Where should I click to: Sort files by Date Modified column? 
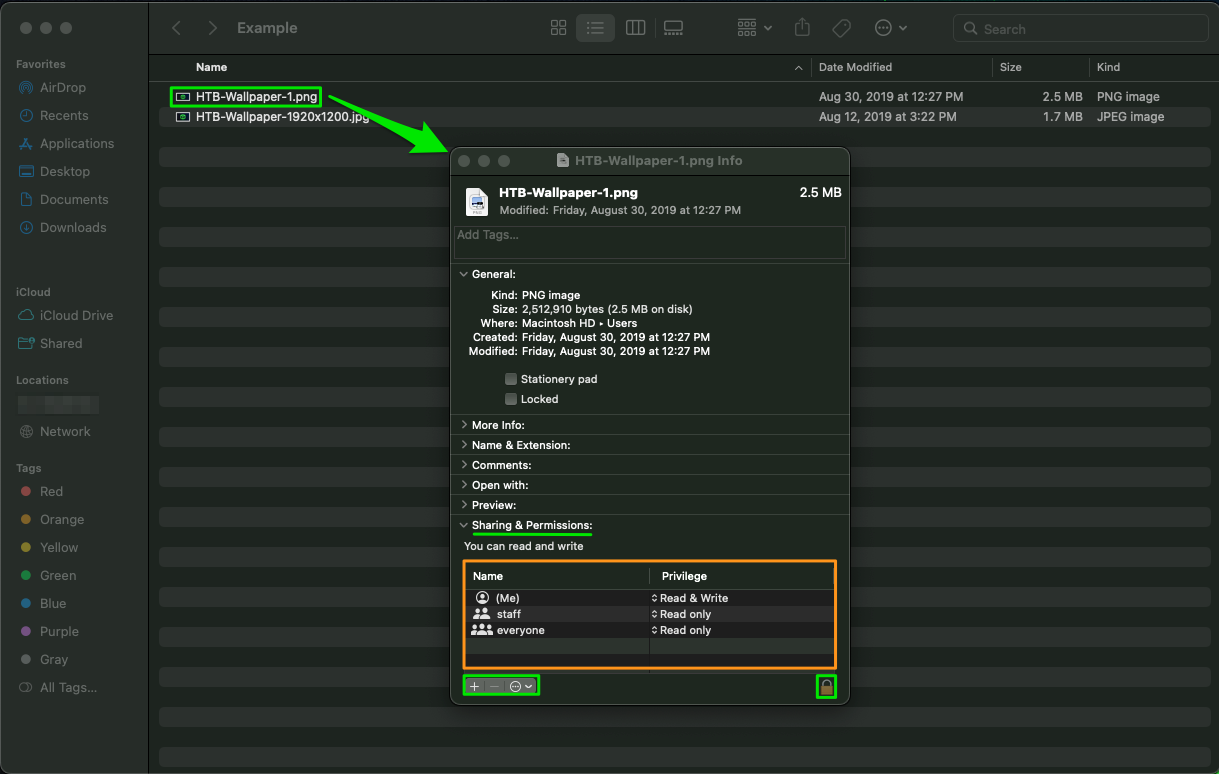coord(855,67)
